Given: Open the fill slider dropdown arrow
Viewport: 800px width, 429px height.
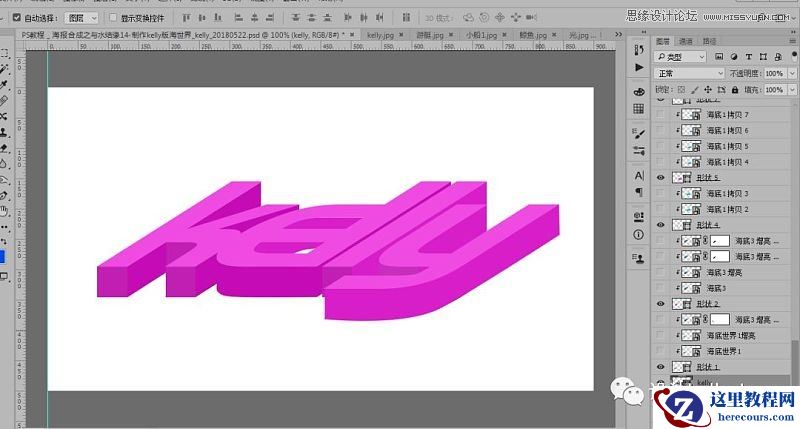Looking at the screenshot, I should pos(792,90).
